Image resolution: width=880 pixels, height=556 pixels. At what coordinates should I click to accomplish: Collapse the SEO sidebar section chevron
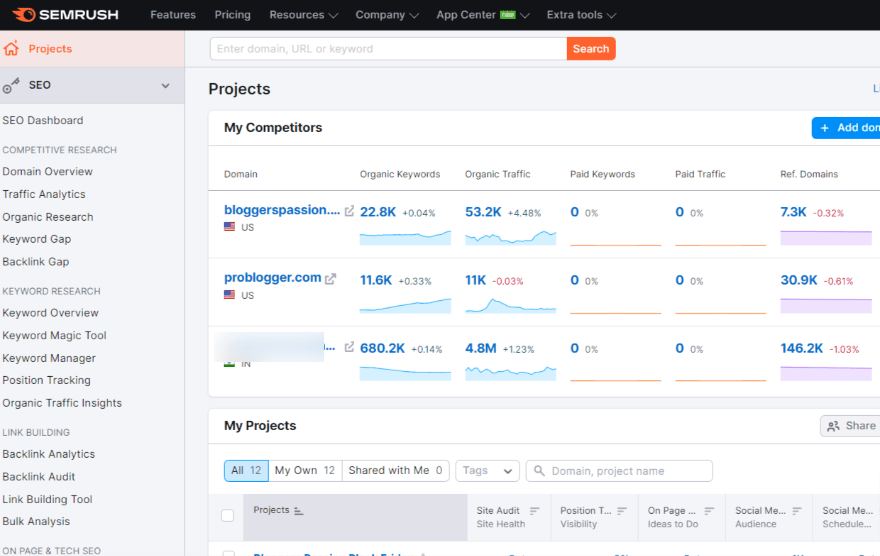click(x=166, y=86)
